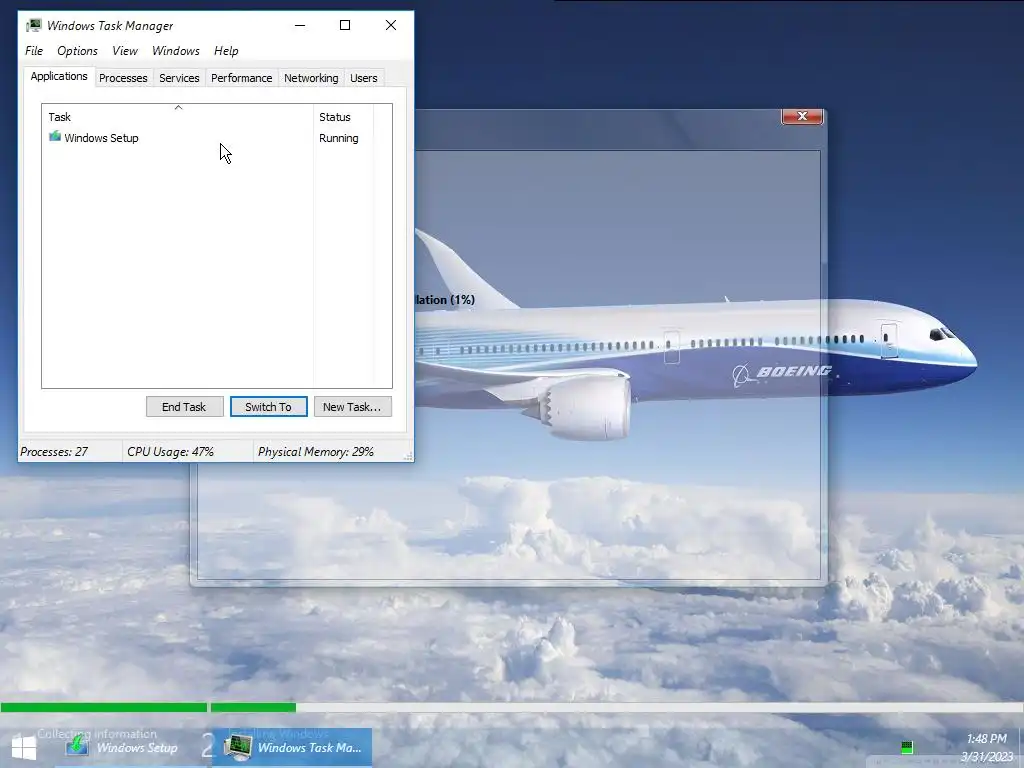Minimize the Task Manager window
The width and height of the screenshot is (1024, 768).
300,25
